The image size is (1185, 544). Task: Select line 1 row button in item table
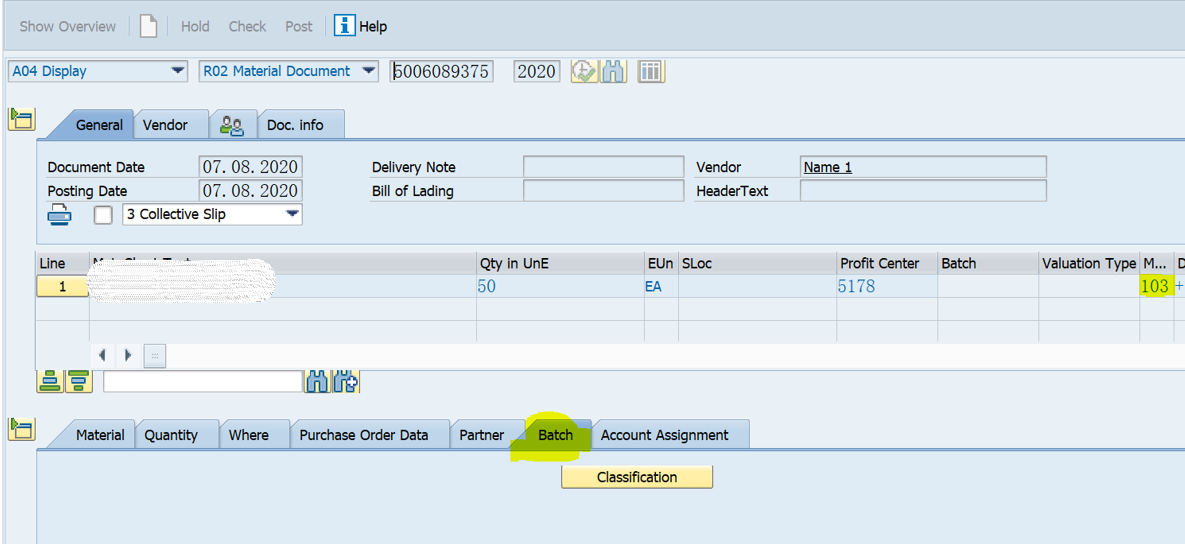click(63, 286)
